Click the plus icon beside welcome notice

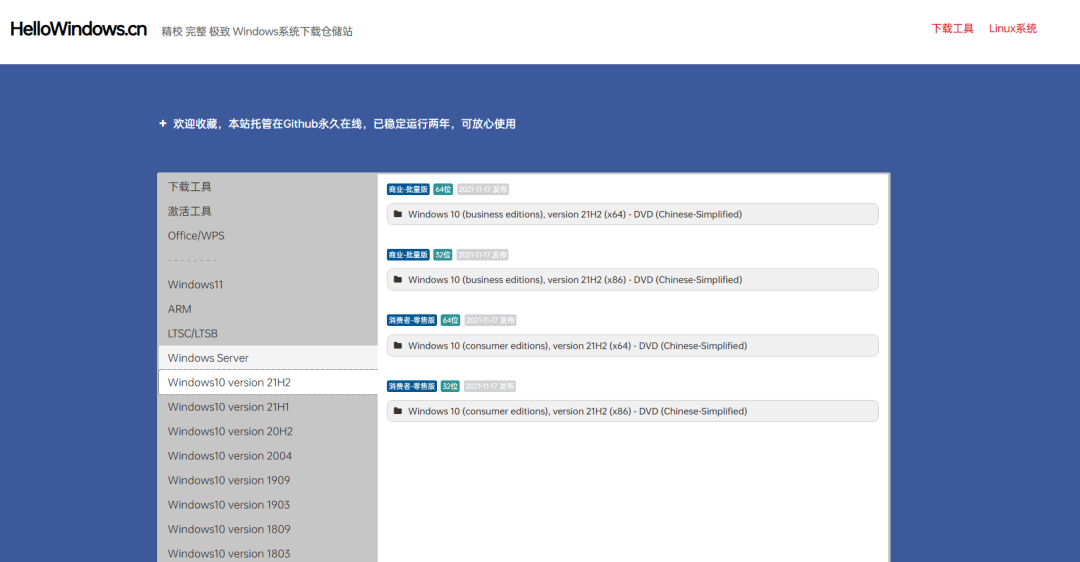tap(163, 123)
